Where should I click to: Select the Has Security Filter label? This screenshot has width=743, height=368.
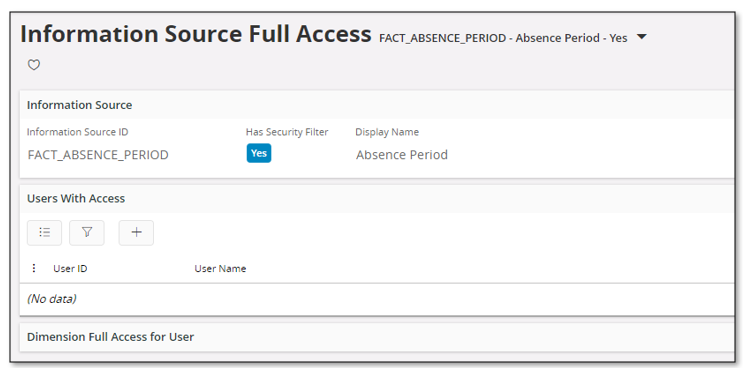click(287, 132)
